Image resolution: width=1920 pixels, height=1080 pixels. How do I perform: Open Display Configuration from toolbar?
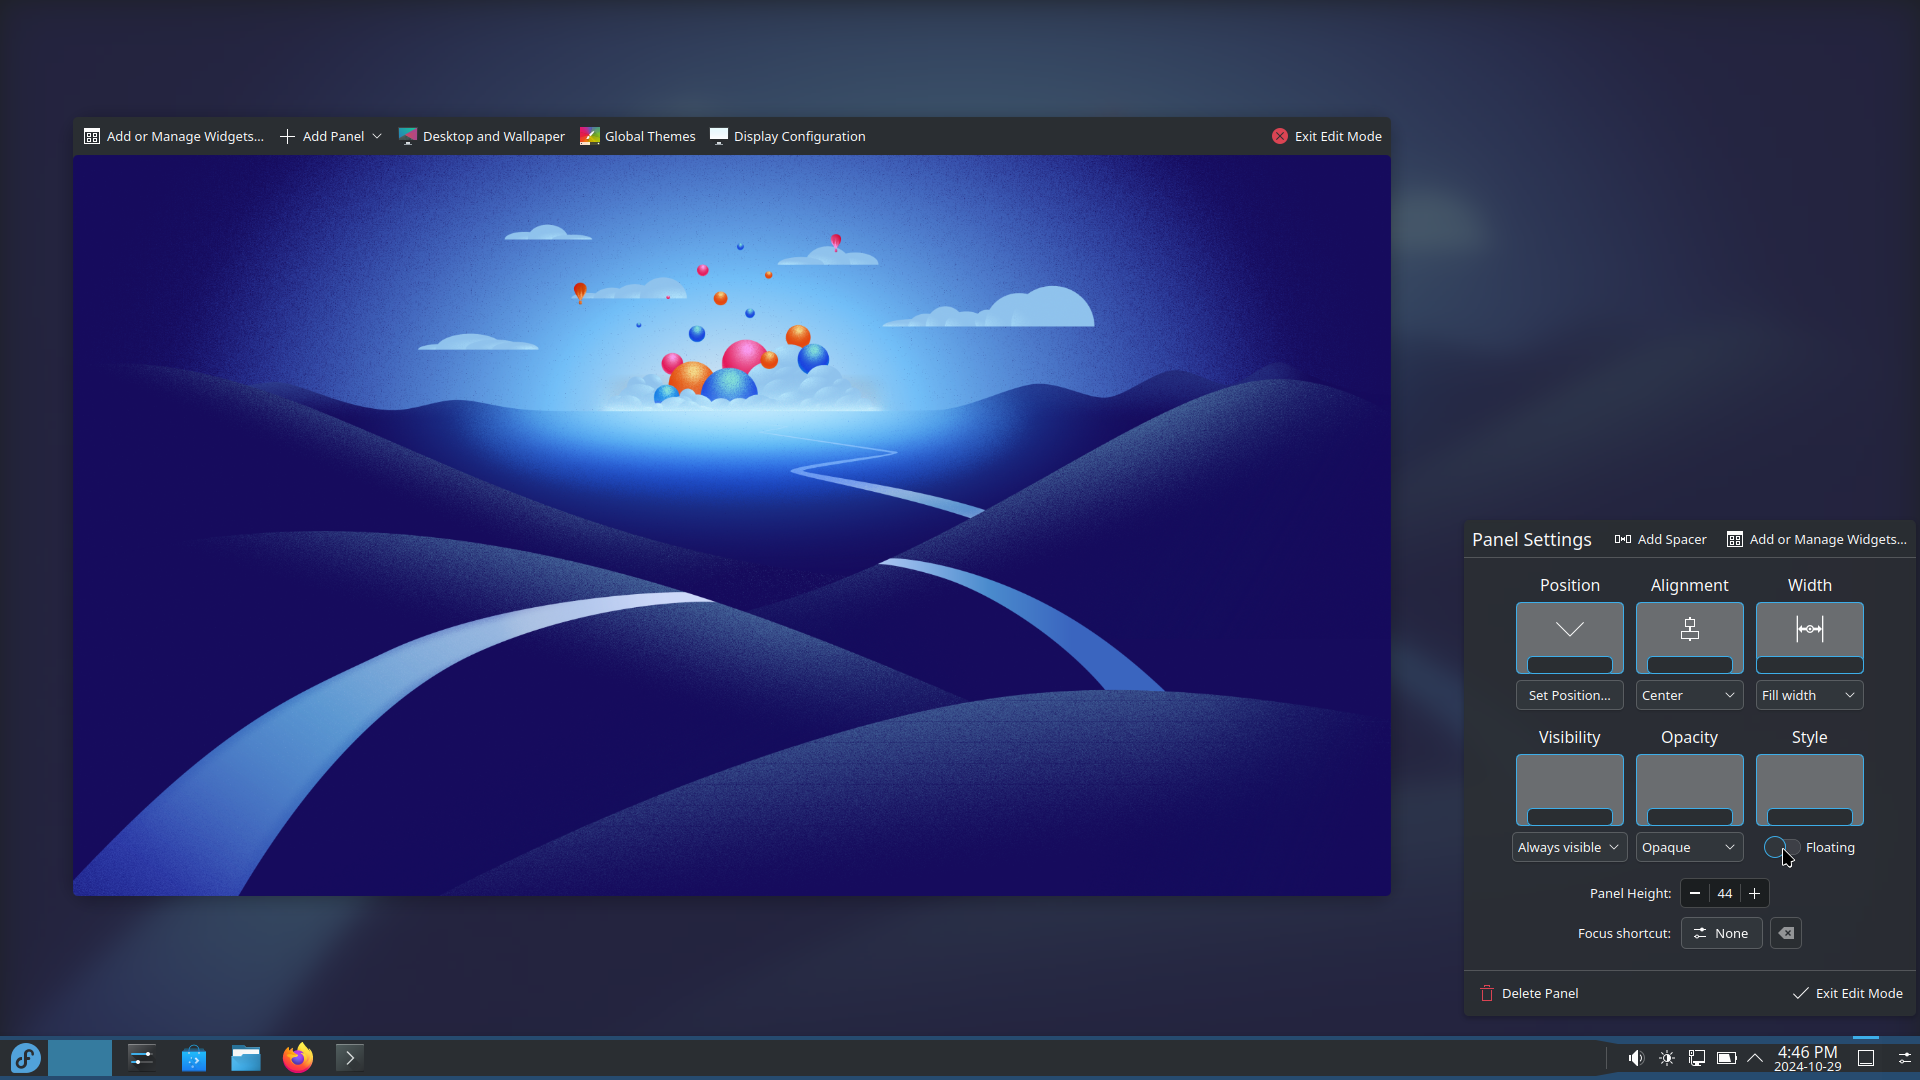(x=788, y=136)
